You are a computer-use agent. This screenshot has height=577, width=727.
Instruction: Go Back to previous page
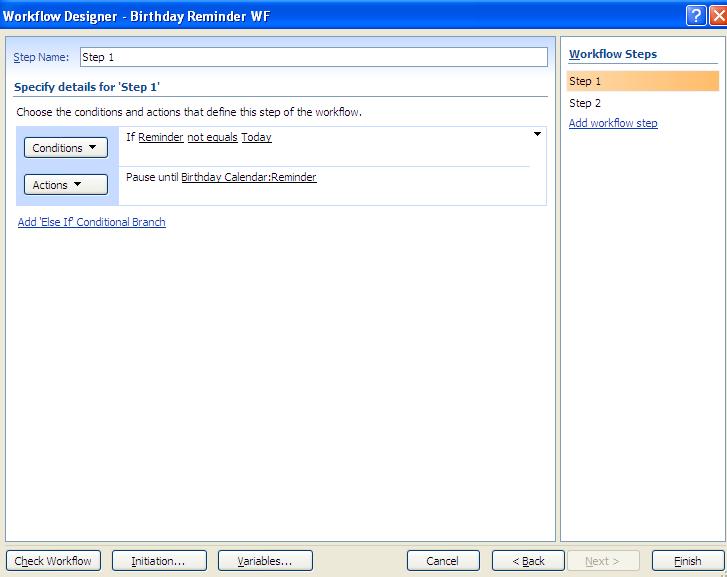[x=528, y=561]
